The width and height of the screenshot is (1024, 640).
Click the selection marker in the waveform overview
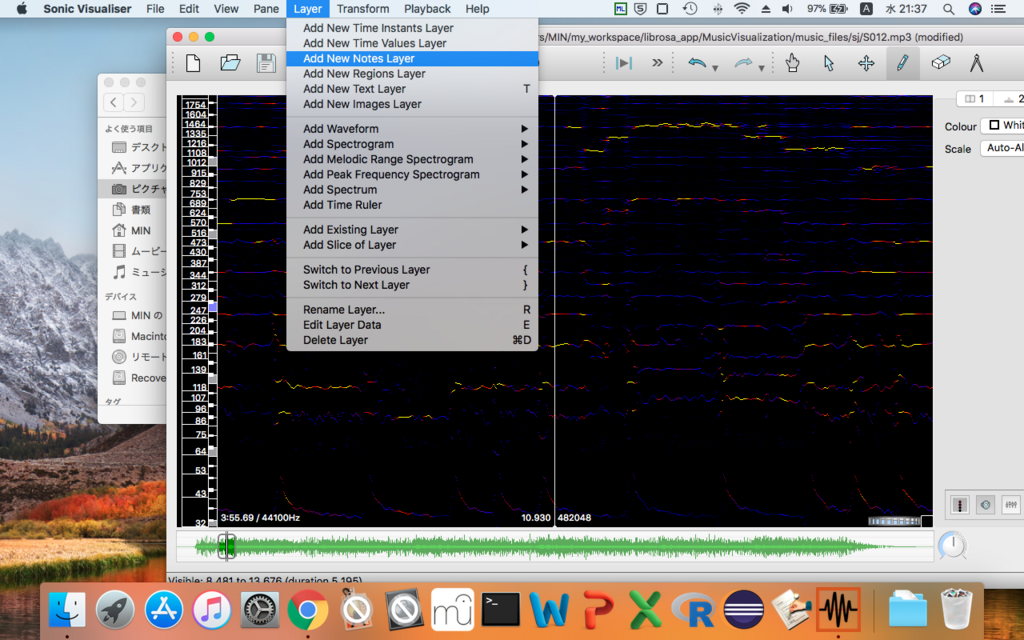pyautogui.click(x=227, y=546)
